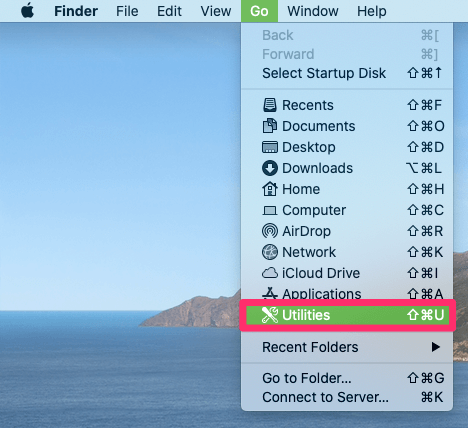Open the File menu
This screenshot has width=468, height=428.
(x=127, y=11)
